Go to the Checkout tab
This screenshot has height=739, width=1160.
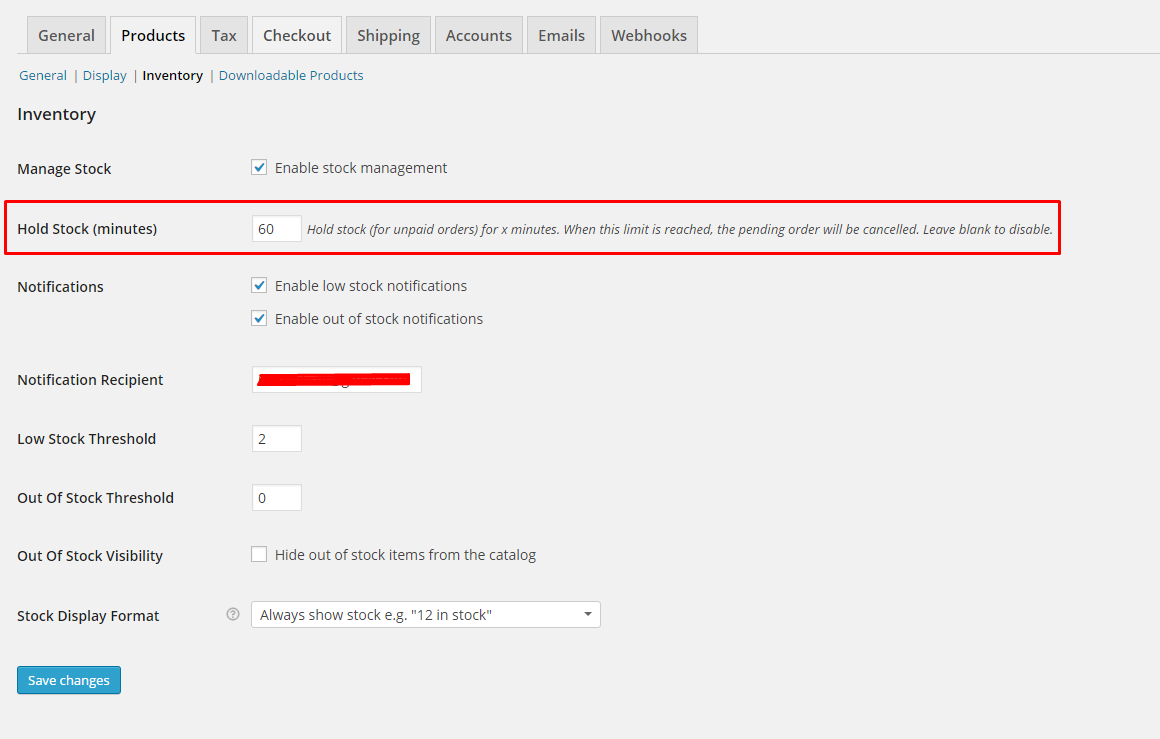tap(297, 35)
